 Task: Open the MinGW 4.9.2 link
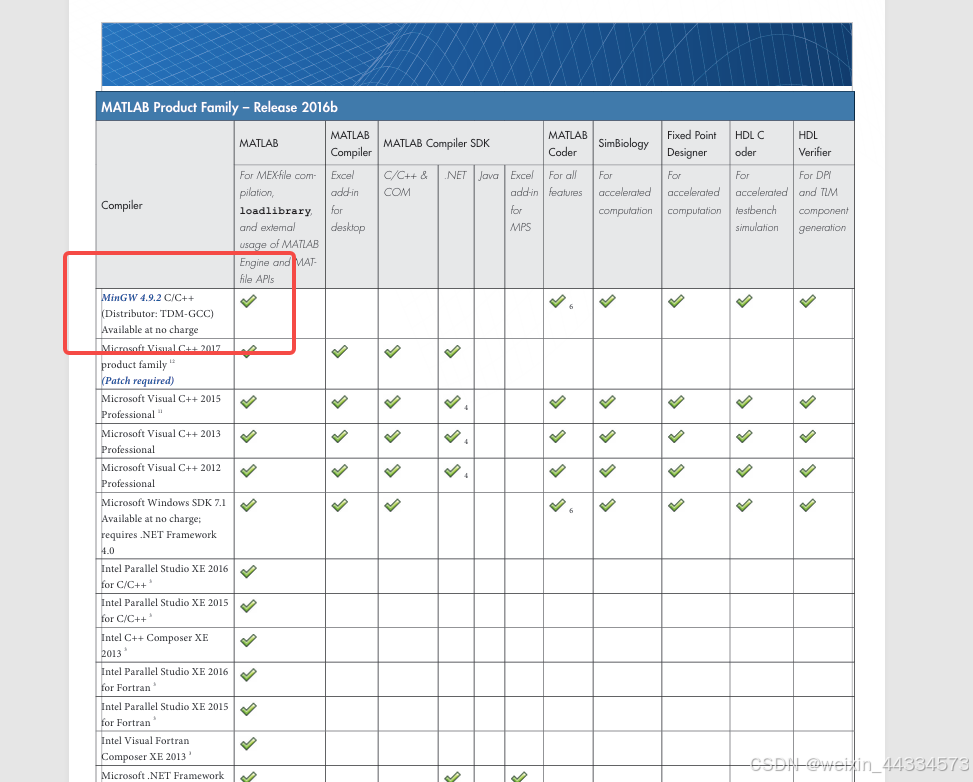(131, 298)
